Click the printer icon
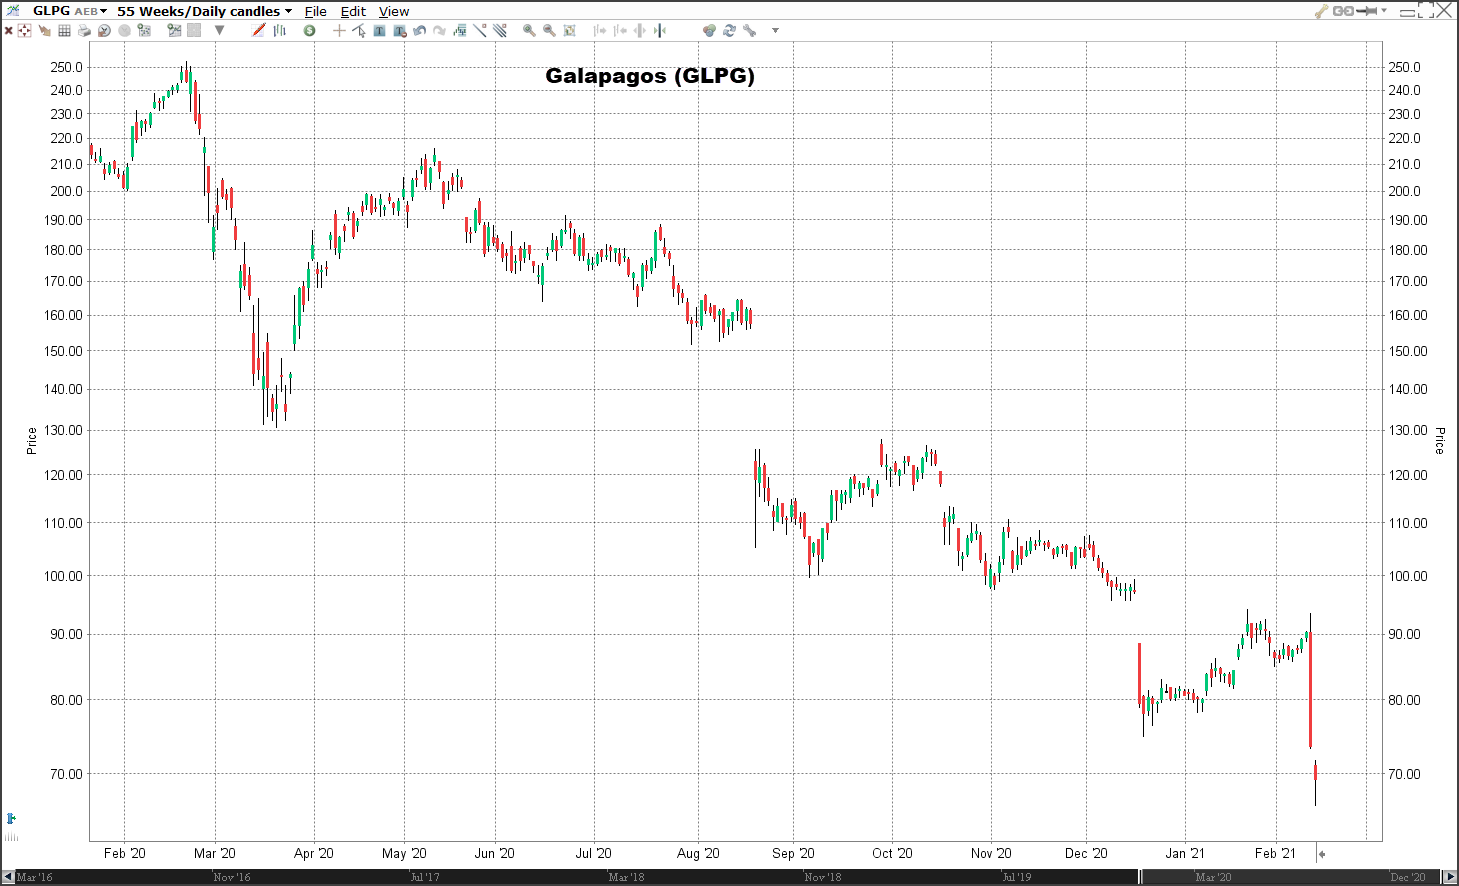The width and height of the screenshot is (1459, 886). pos(84,30)
